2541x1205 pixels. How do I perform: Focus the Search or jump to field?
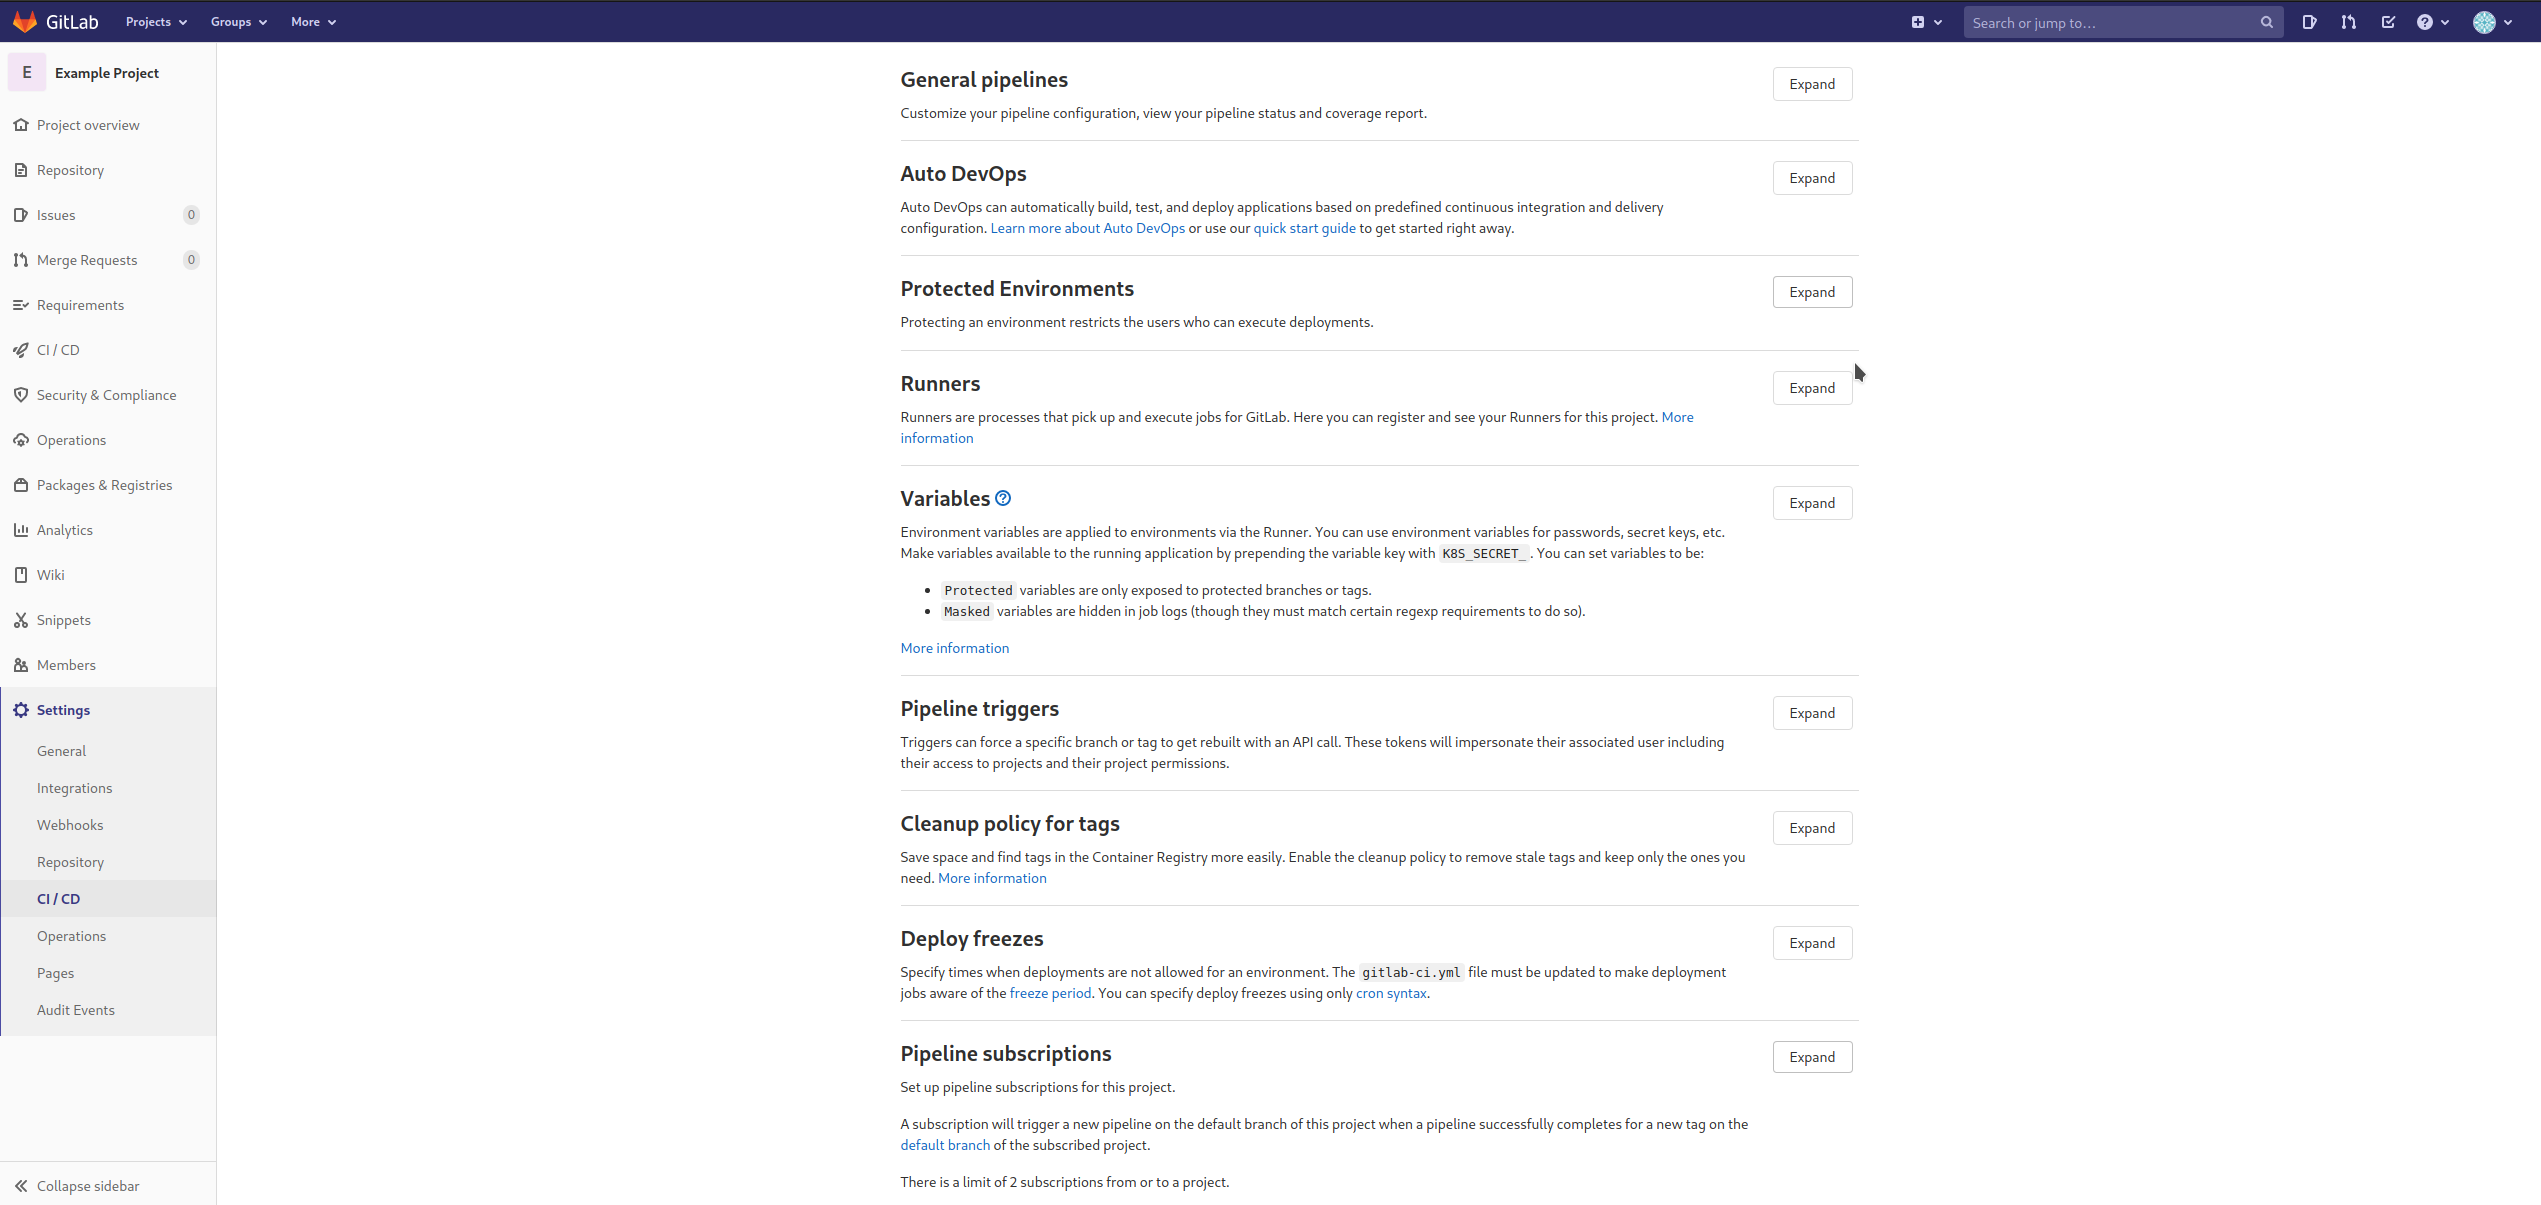pos(2110,22)
